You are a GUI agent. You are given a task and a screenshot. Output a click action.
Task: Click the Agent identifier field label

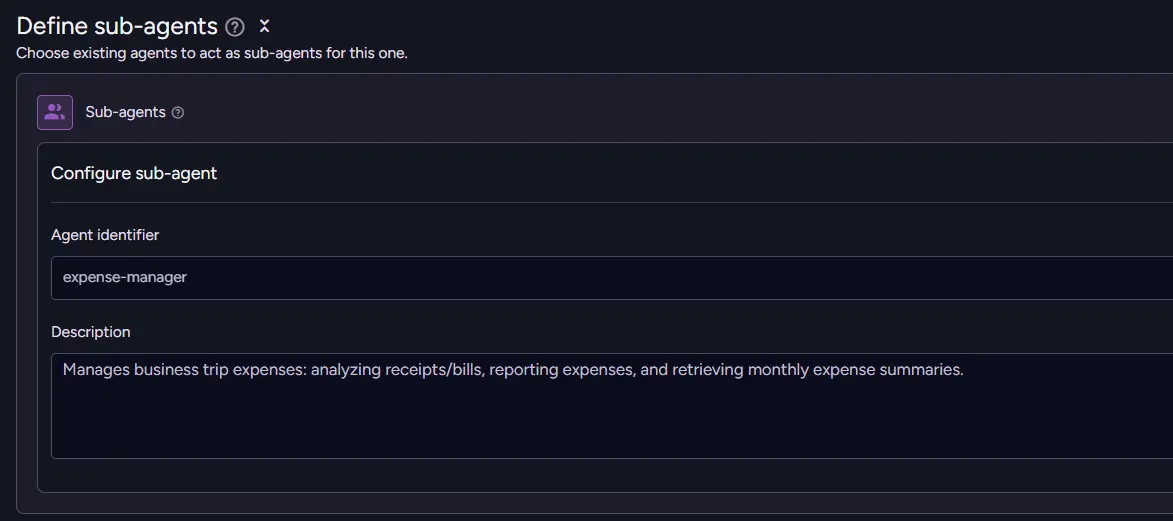tap(105, 235)
